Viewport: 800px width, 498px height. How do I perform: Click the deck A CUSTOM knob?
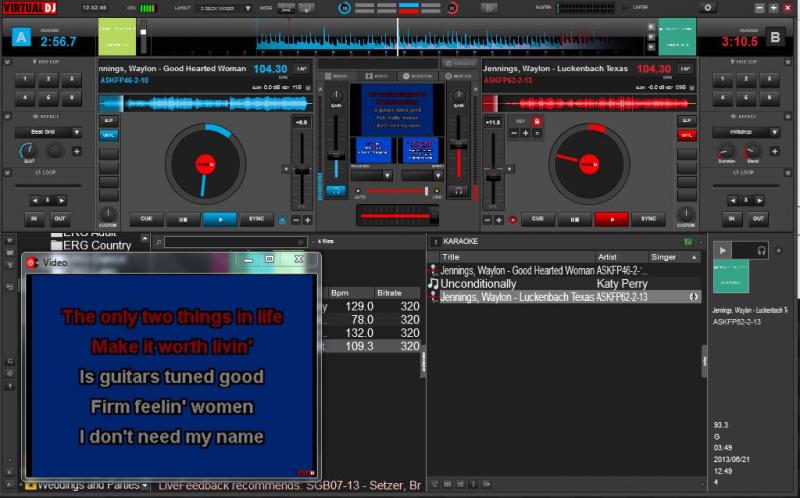(108, 214)
